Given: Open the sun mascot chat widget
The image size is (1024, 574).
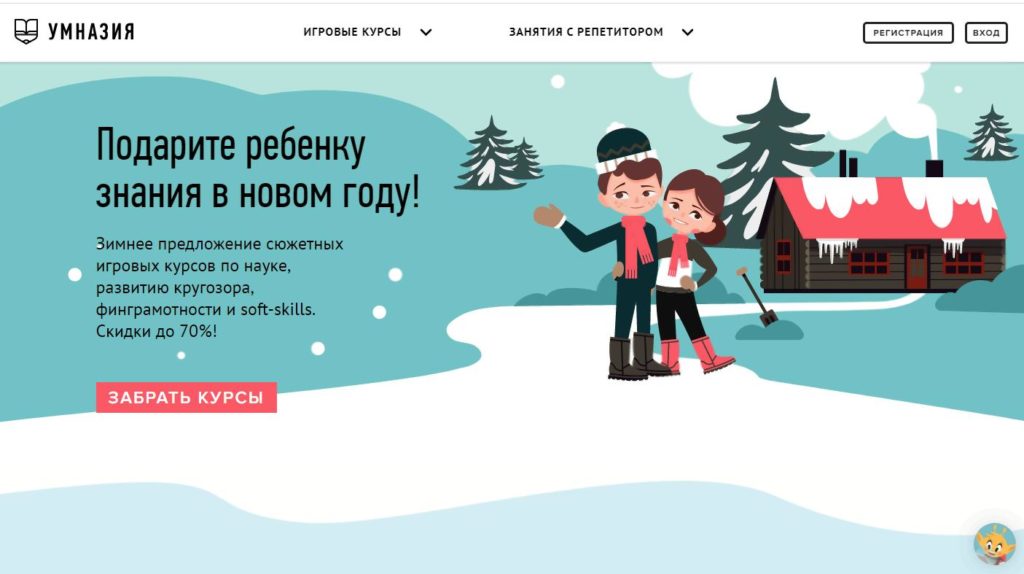Looking at the screenshot, I should (995, 544).
